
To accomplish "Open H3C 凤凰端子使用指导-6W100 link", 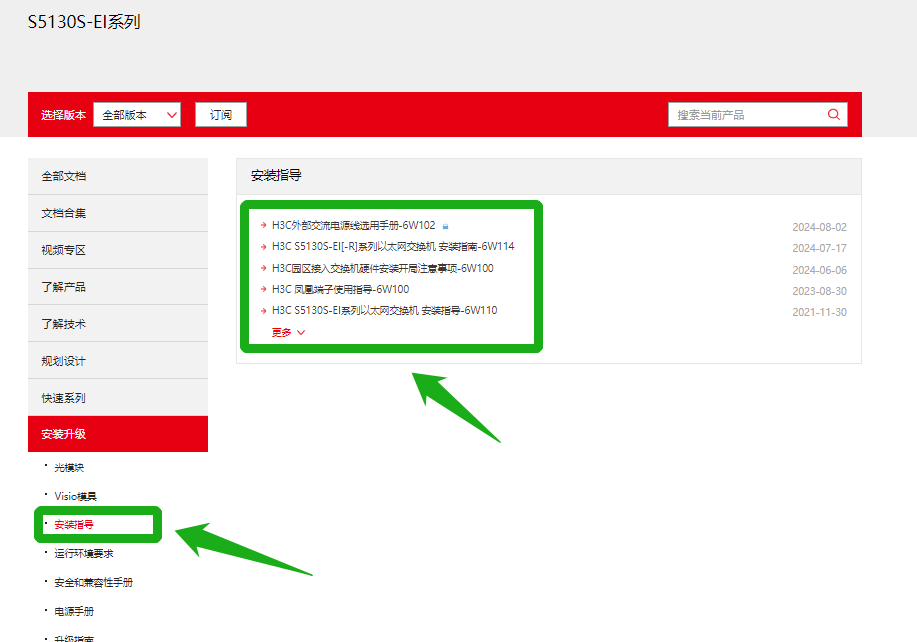I will pyautogui.click(x=340, y=289).
